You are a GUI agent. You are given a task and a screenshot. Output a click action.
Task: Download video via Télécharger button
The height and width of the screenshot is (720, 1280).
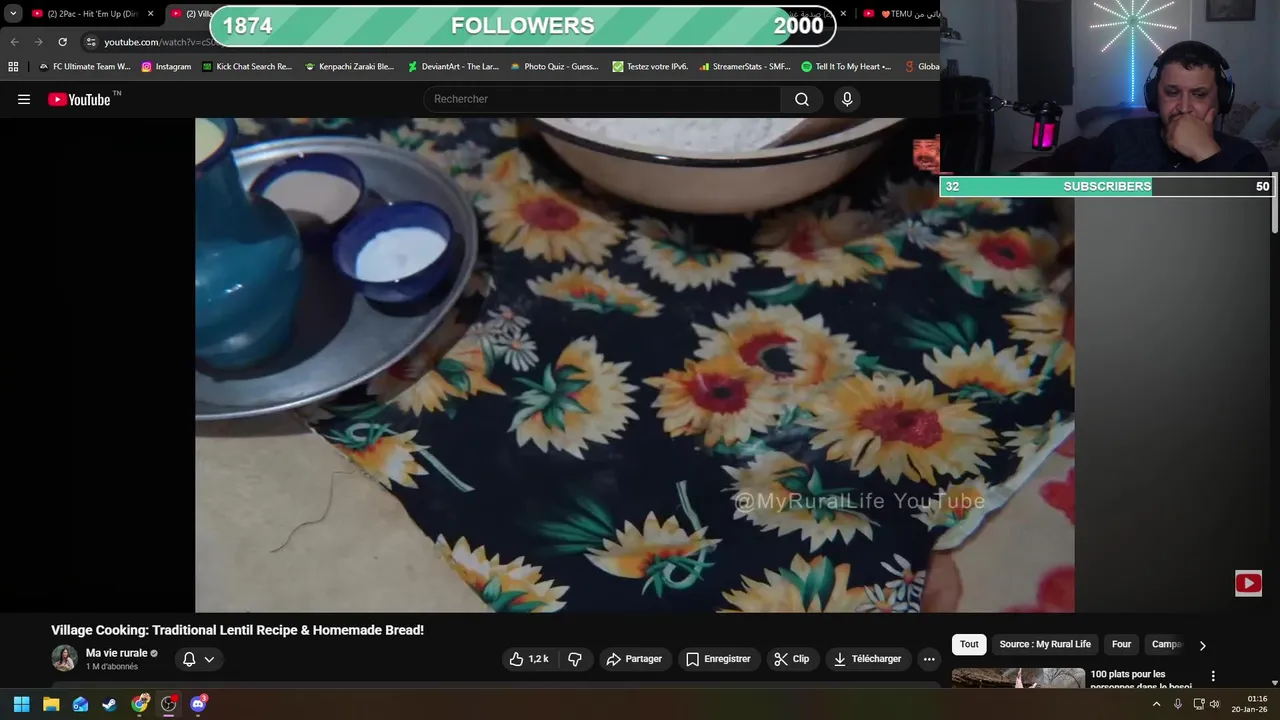coord(867,659)
